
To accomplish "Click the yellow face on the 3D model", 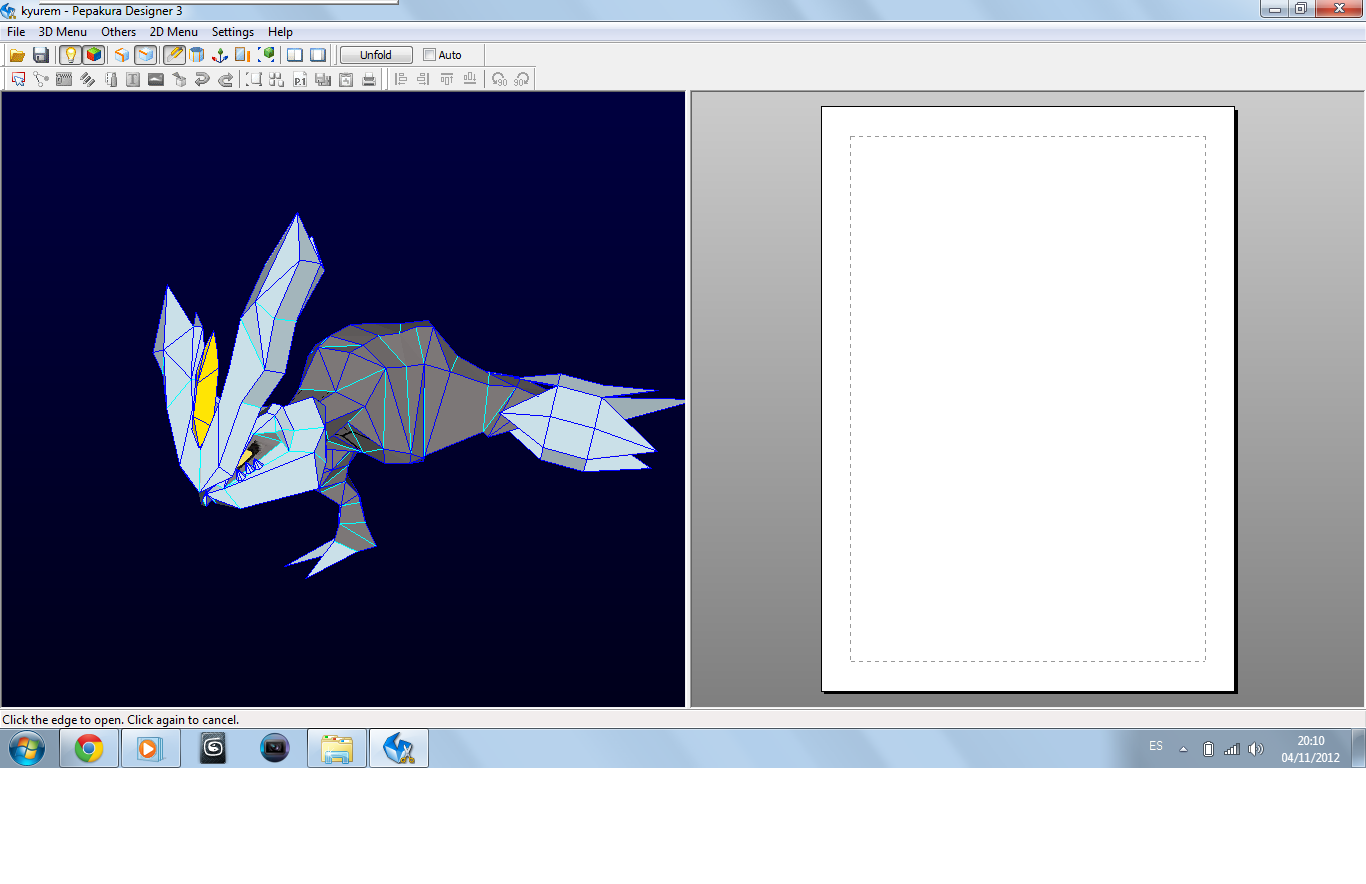I will (x=206, y=392).
